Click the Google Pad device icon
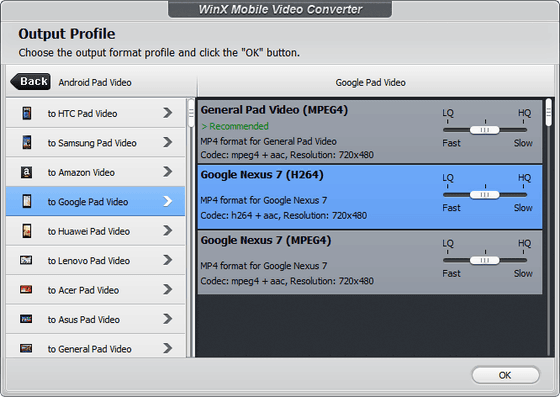The width and height of the screenshot is (560, 397). (26, 201)
